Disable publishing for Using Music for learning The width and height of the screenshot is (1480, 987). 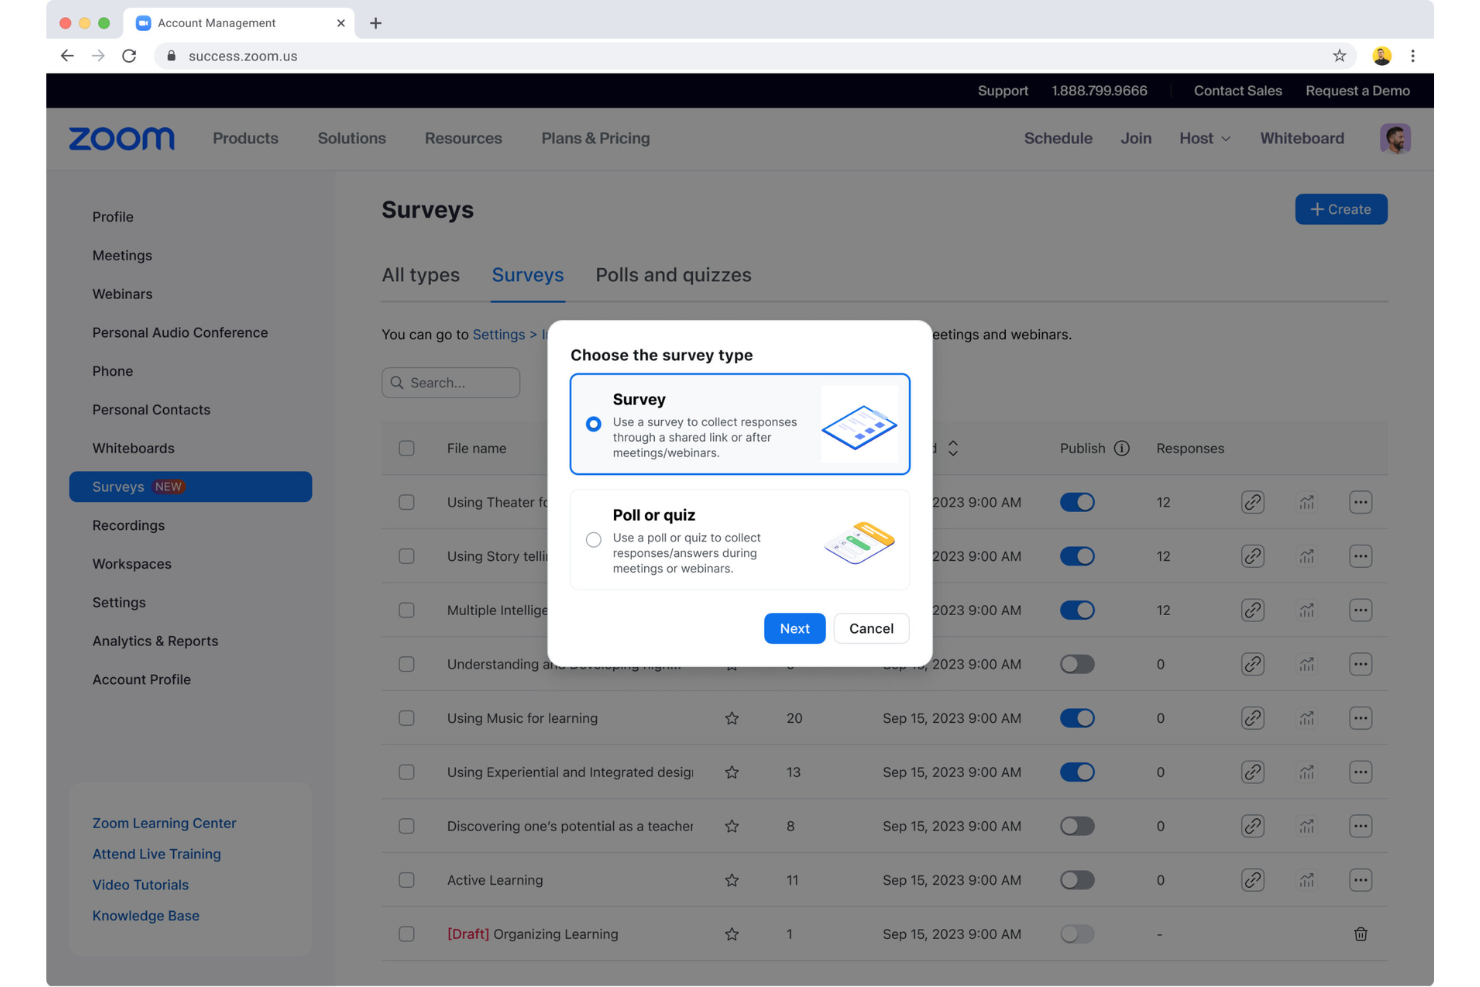(x=1077, y=718)
